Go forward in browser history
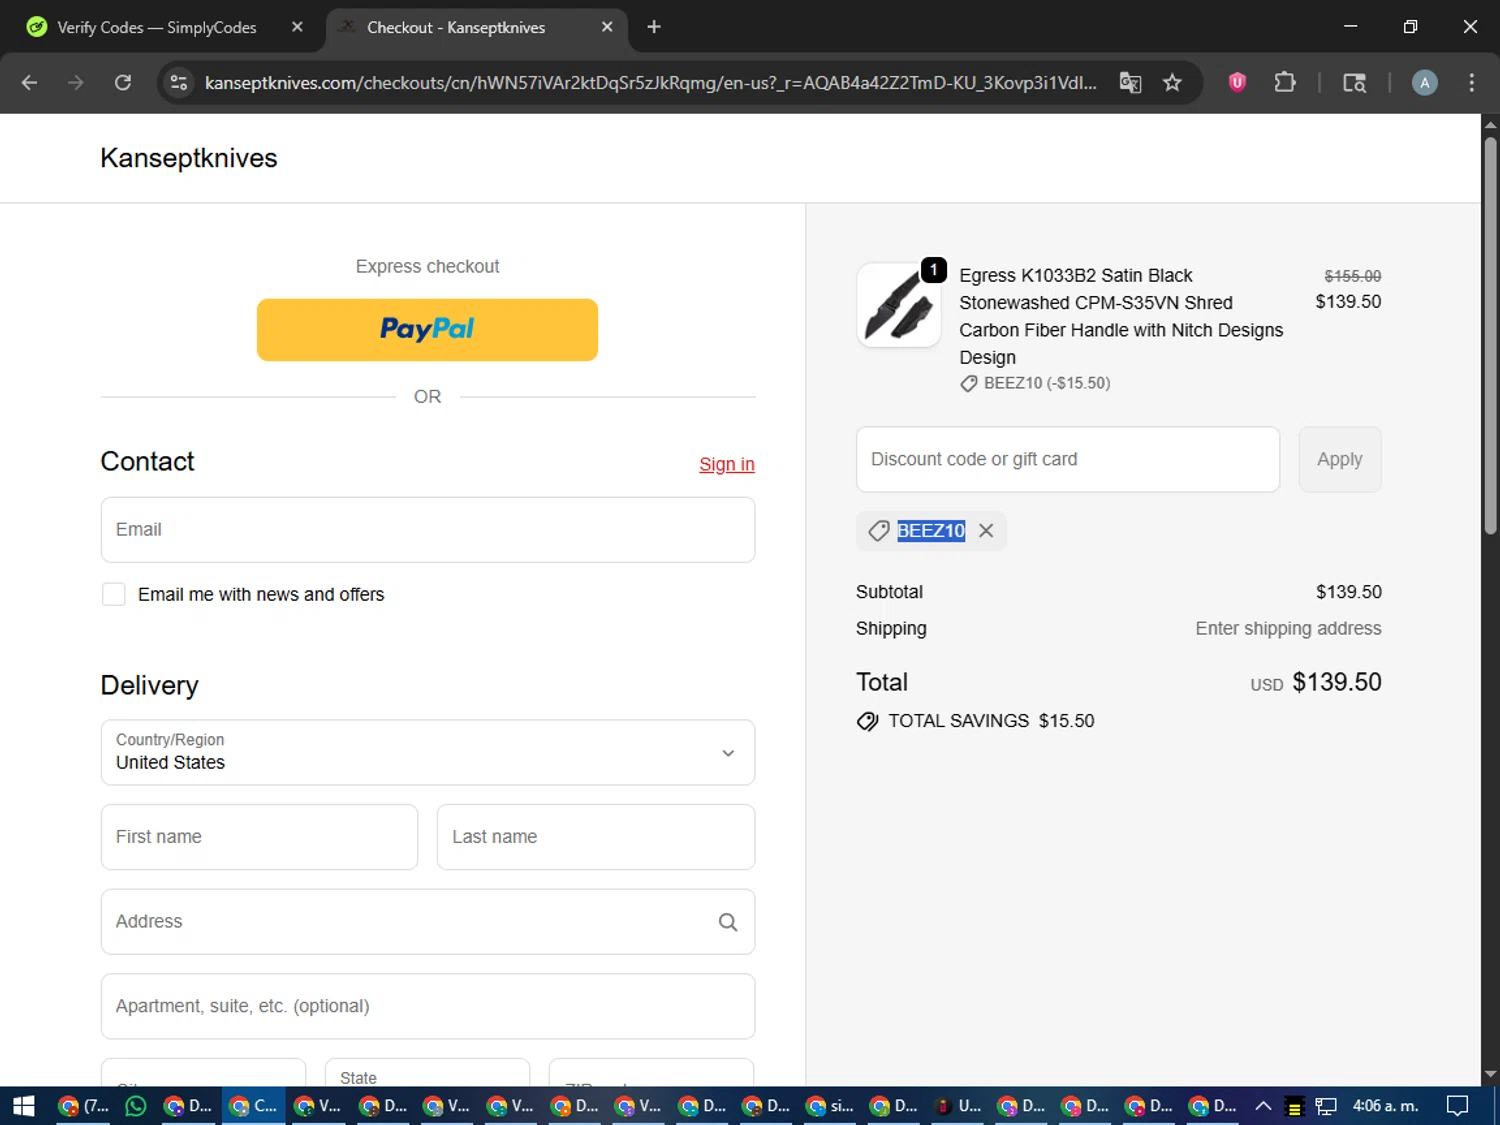Screen dimensions: 1500x1125 (76, 82)
